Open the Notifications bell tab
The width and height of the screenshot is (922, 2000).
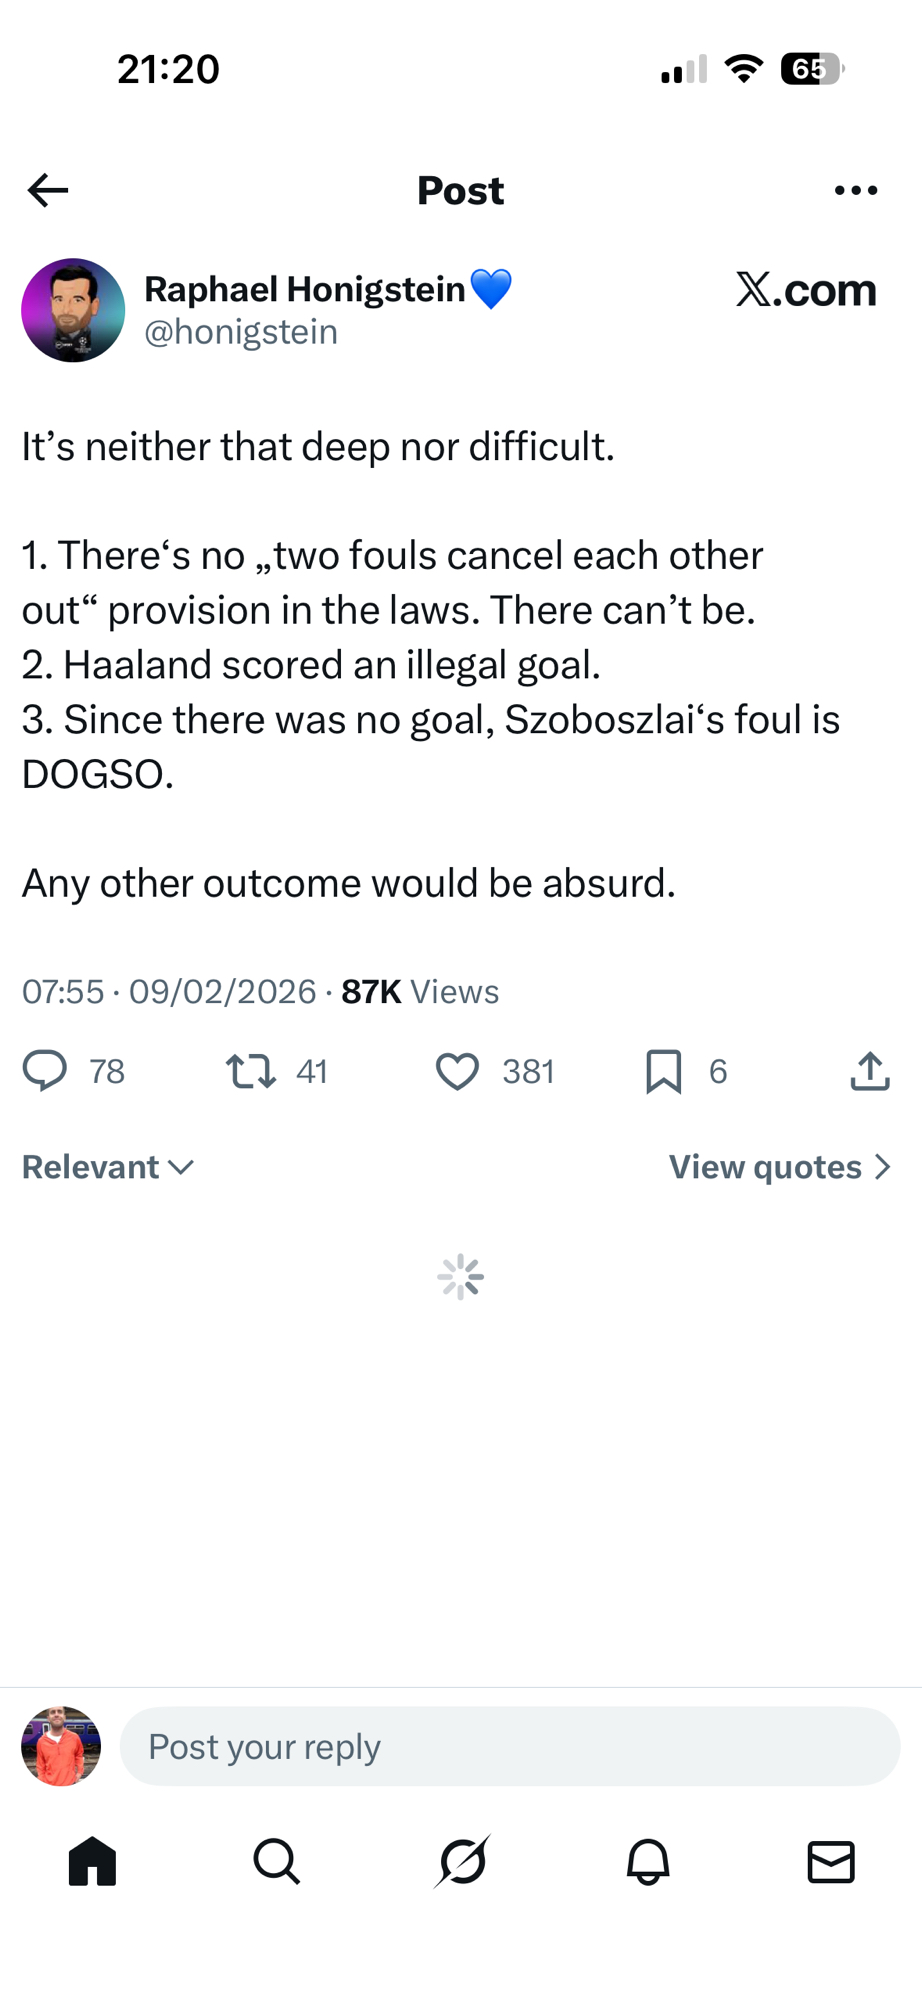[x=647, y=1862]
